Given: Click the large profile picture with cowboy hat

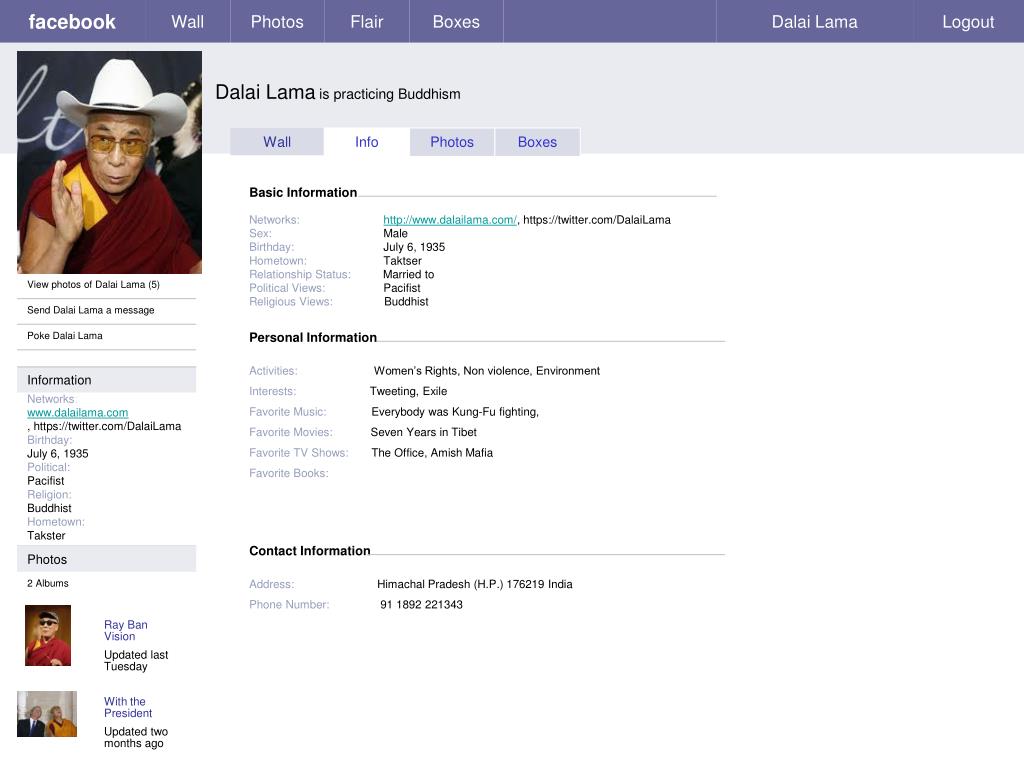Looking at the screenshot, I should tap(109, 162).
